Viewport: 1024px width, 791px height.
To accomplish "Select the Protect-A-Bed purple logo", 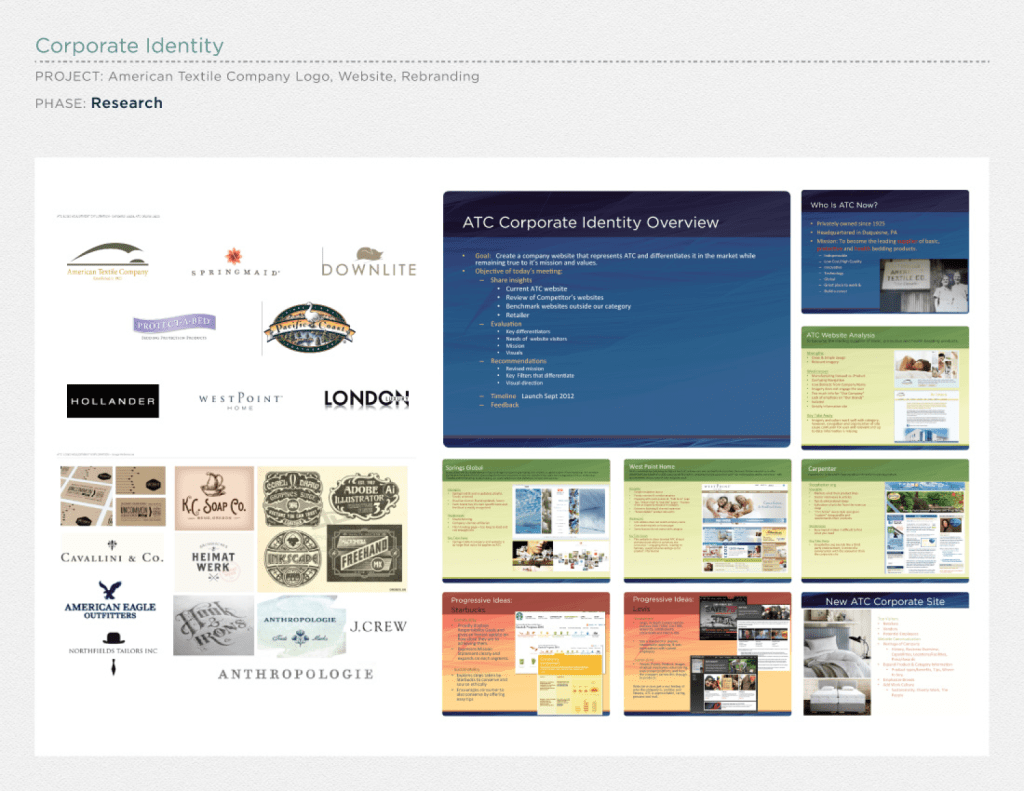I will (174, 327).
